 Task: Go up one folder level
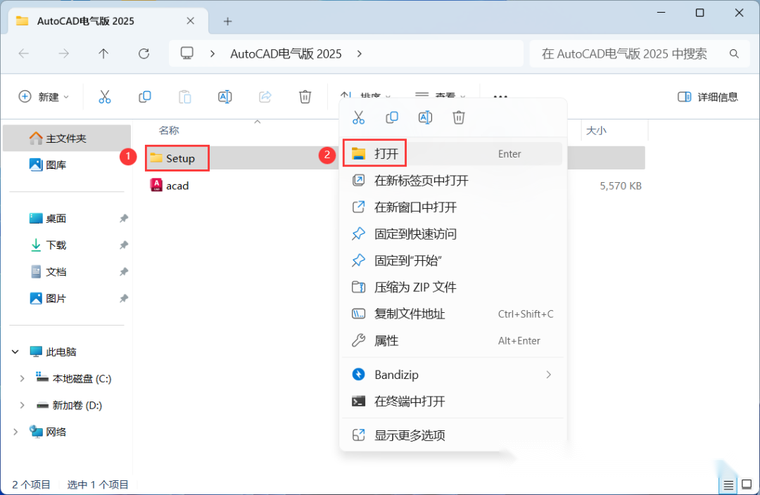[x=103, y=53]
